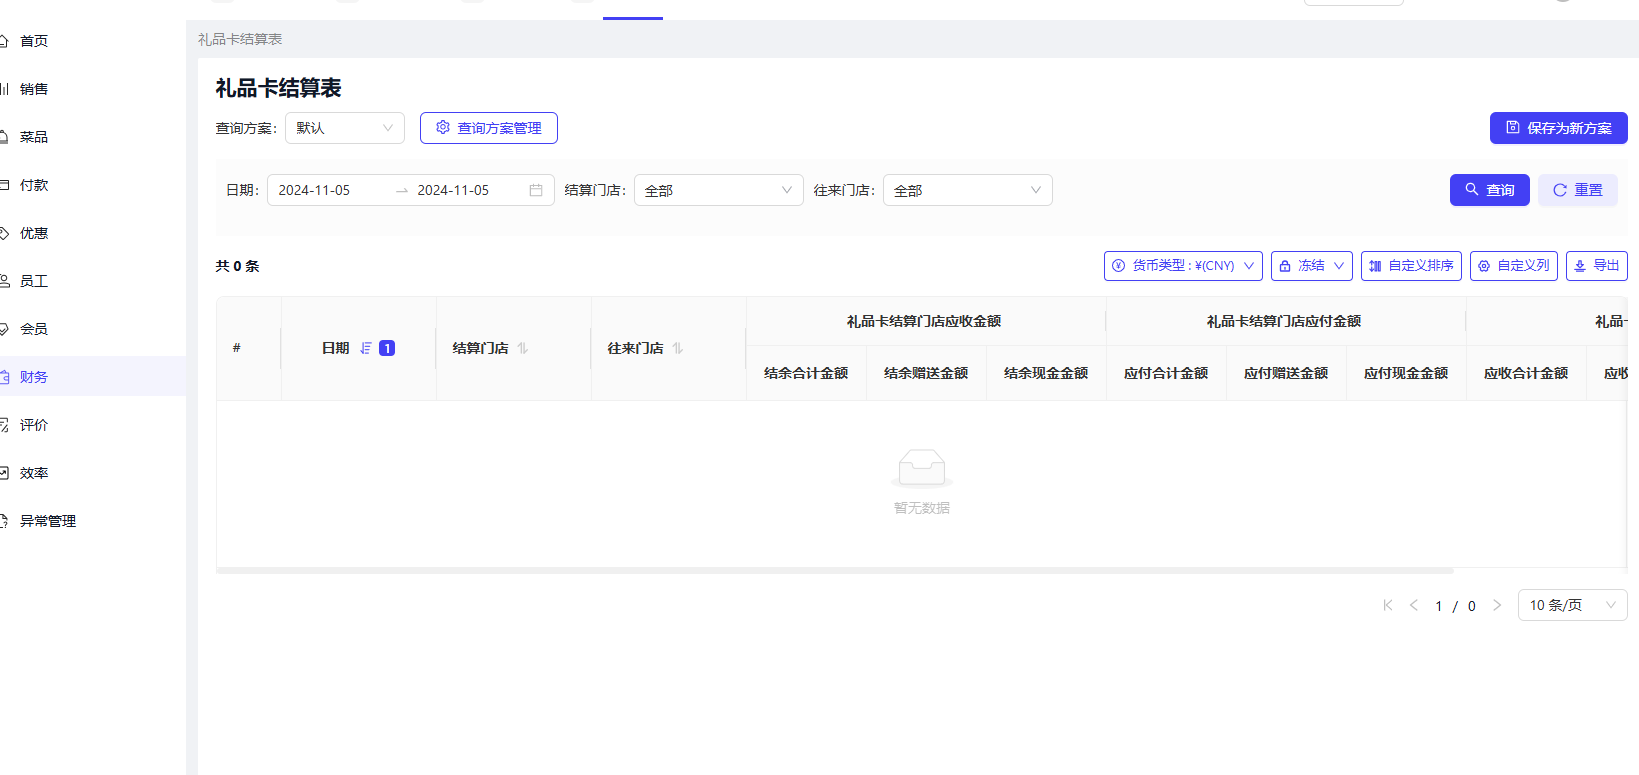Click the gear icon in 查询方案管理

(x=443, y=128)
